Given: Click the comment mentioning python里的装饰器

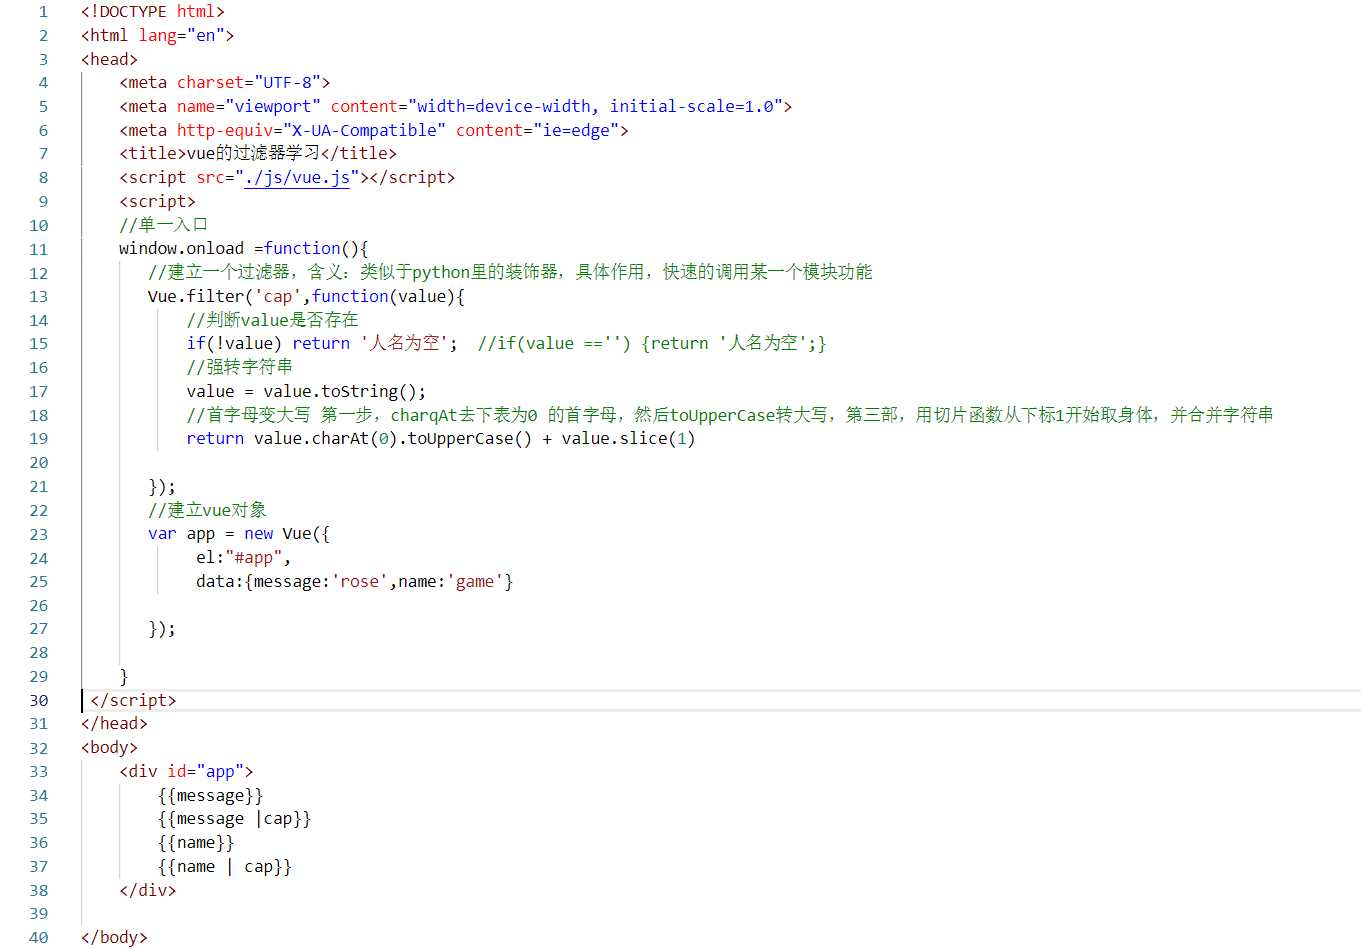Looking at the screenshot, I should [510, 272].
